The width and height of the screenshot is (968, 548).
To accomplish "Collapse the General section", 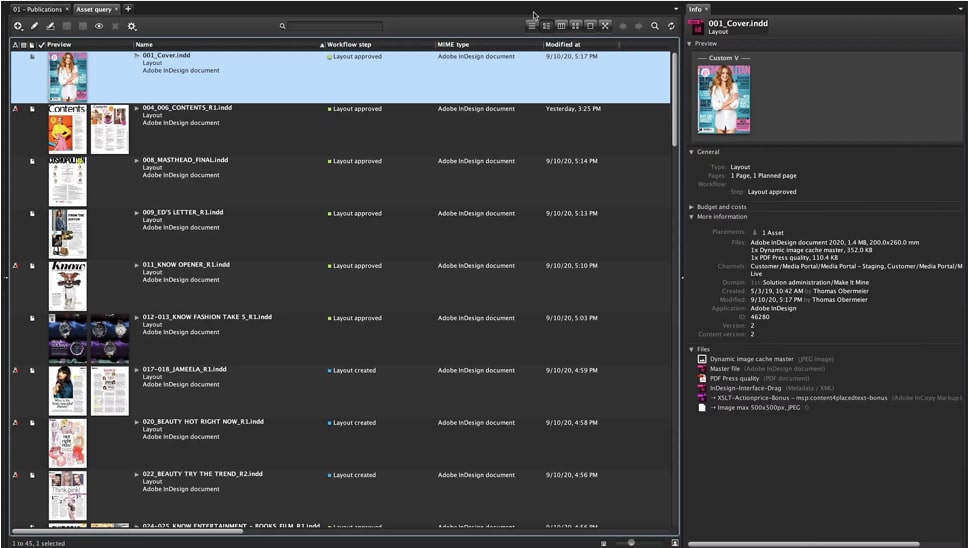I will pyautogui.click(x=691, y=152).
